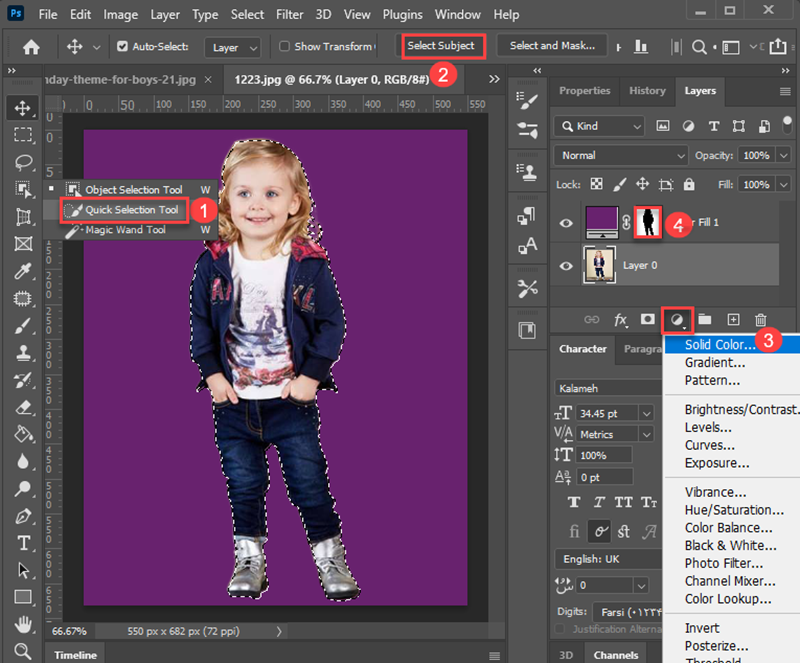Switch to the History tab
Viewport: 800px width, 663px height.
pyautogui.click(x=647, y=91)
